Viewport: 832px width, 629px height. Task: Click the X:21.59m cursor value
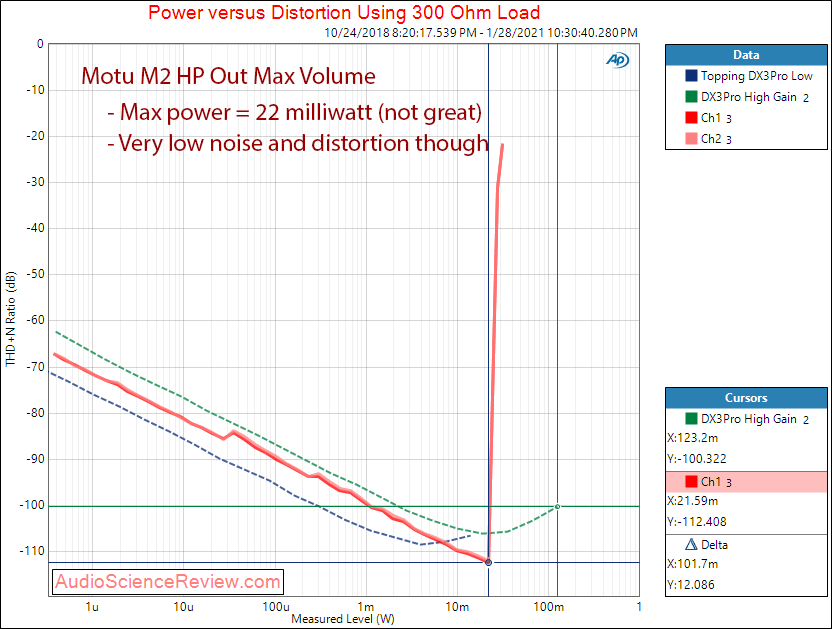click(x=692, y=501)
